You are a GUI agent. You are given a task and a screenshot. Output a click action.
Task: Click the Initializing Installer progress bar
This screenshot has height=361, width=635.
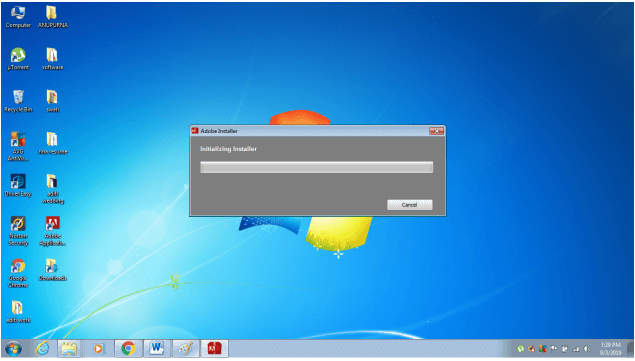pyautogui.click(x=316, y=167)
